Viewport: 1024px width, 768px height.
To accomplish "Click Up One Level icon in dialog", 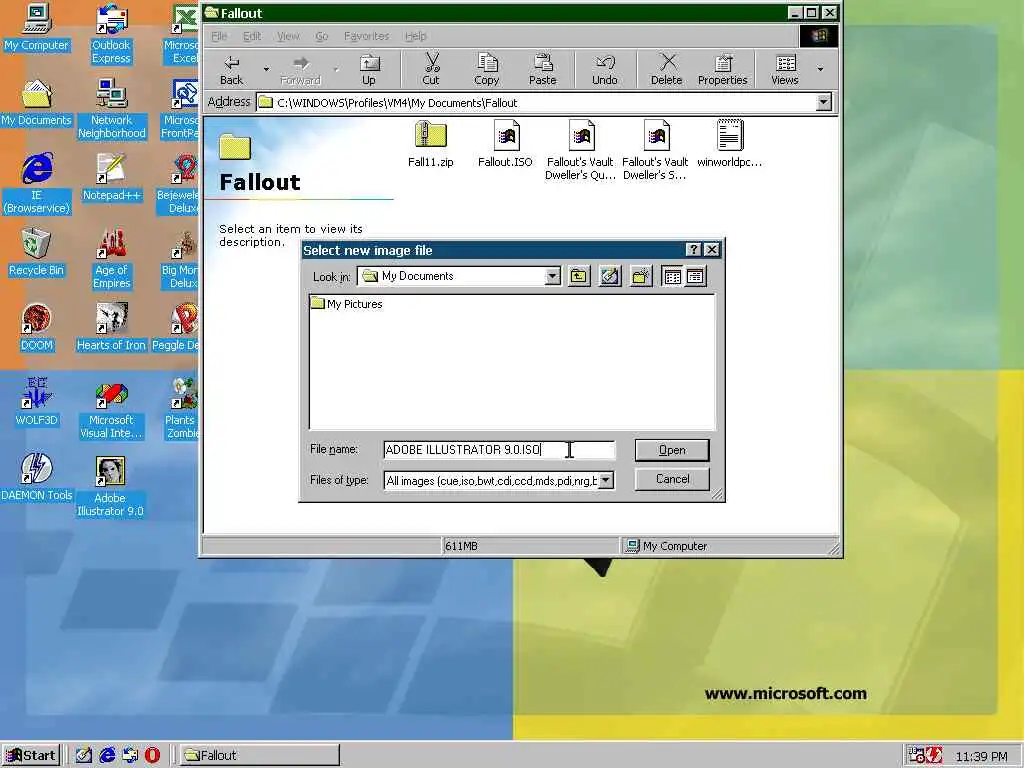I will (579, 276).
